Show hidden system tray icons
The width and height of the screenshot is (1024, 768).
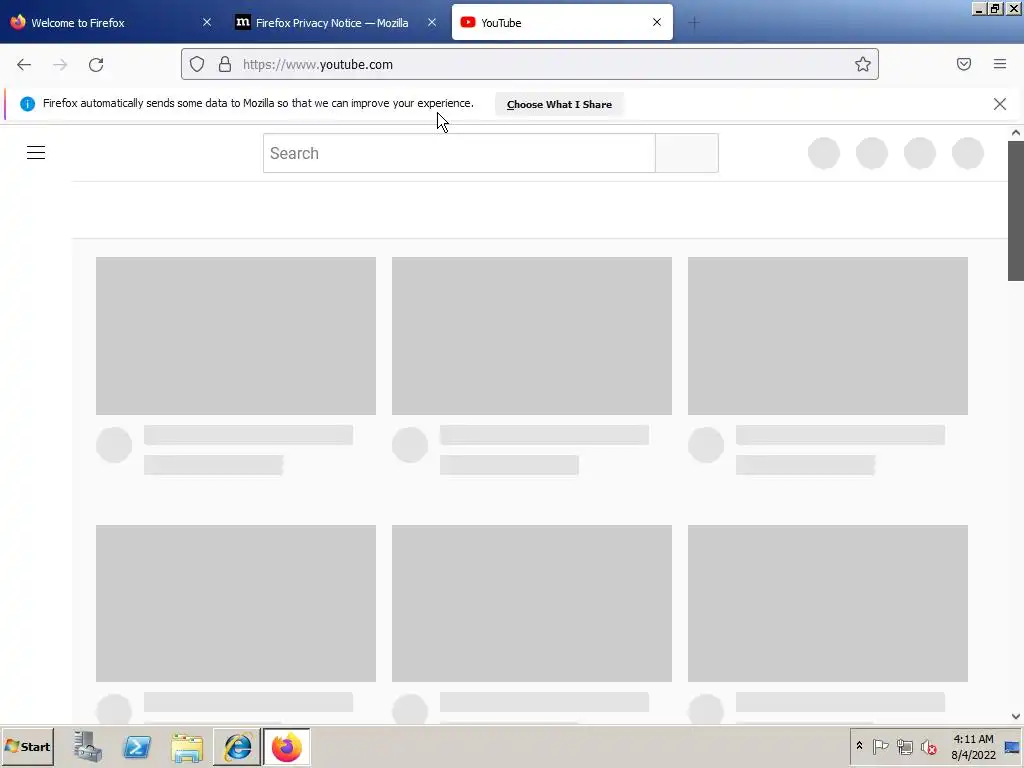point(859,746)
